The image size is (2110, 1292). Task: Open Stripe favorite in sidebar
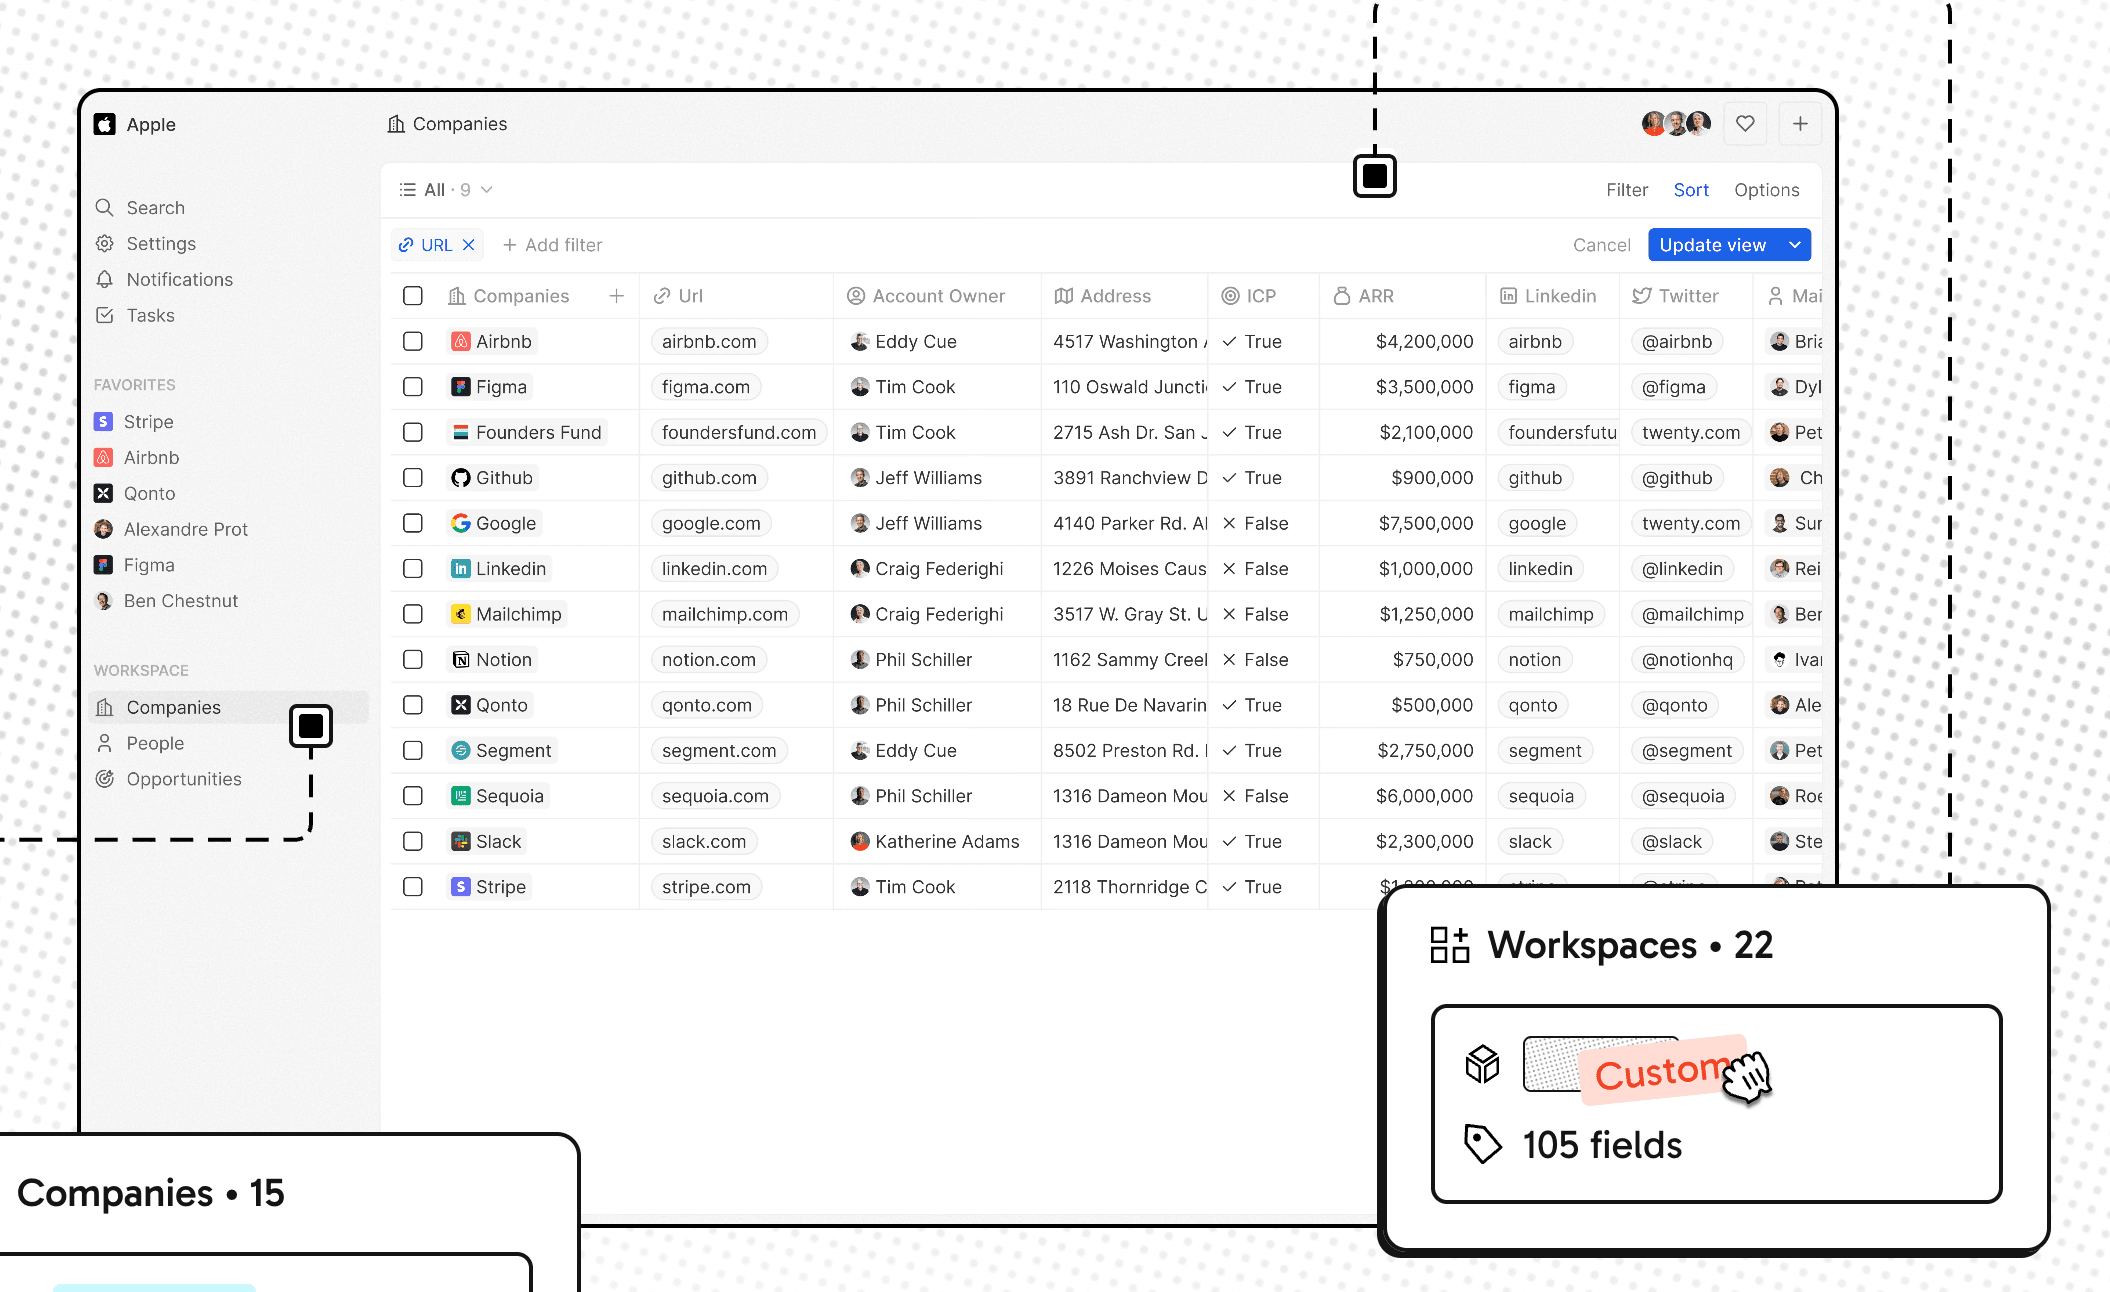pos(148,422)
